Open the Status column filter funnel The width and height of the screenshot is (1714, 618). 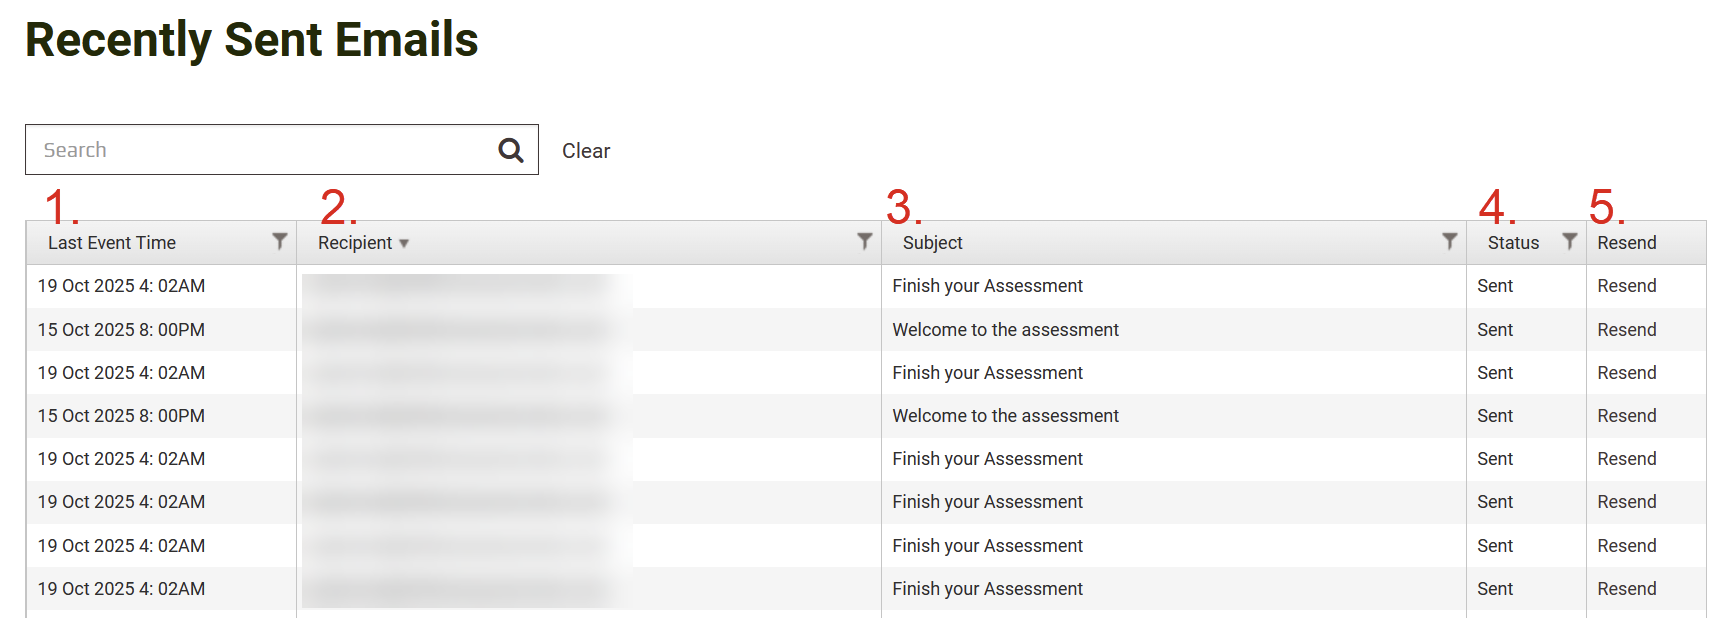click(1570, 241)
